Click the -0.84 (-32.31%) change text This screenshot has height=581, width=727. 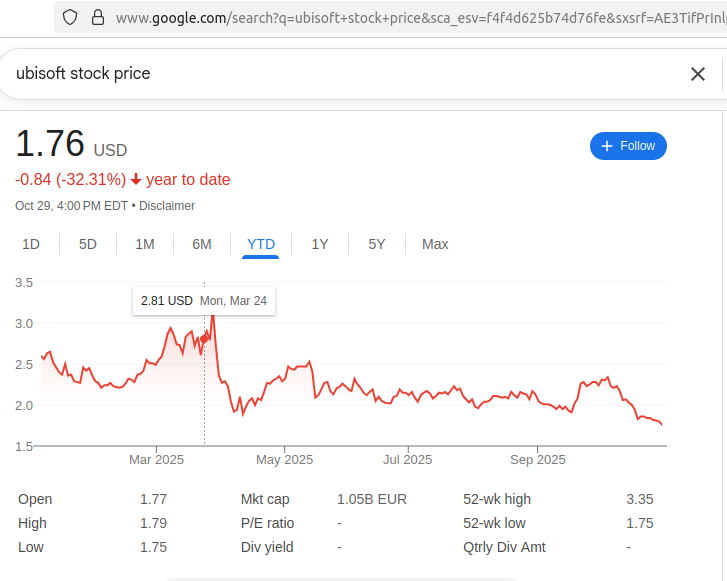70,179
